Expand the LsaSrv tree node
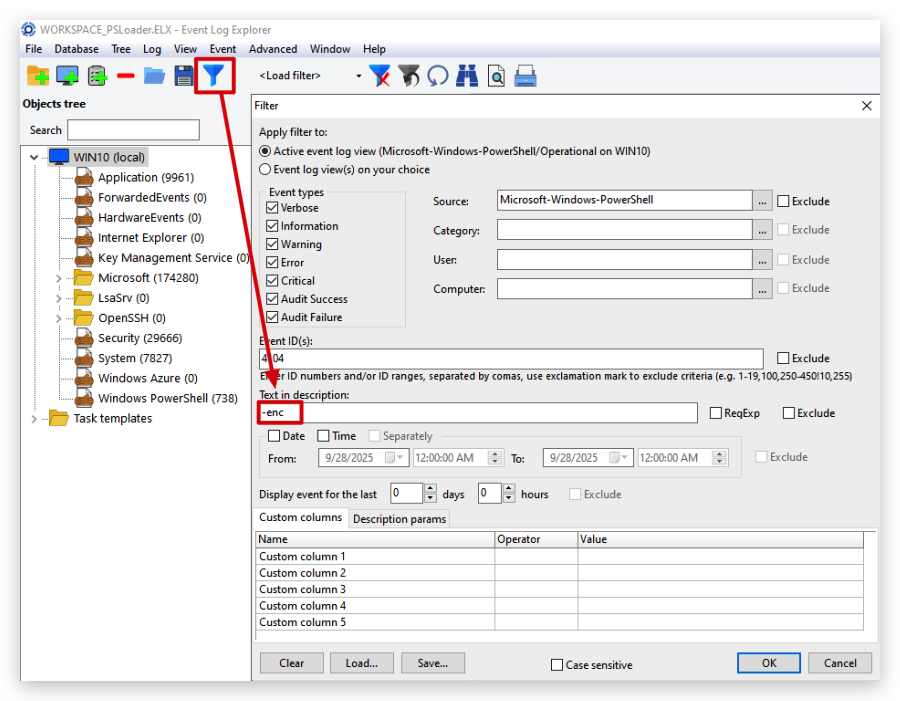 click(x=59, y=299)
